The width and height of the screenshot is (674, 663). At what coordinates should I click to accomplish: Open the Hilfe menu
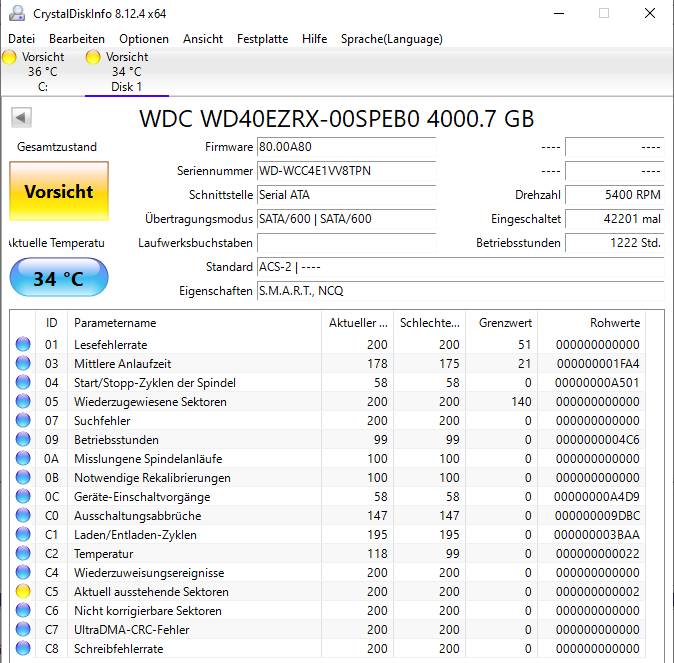pyautogui.click(x=314, y=39)
